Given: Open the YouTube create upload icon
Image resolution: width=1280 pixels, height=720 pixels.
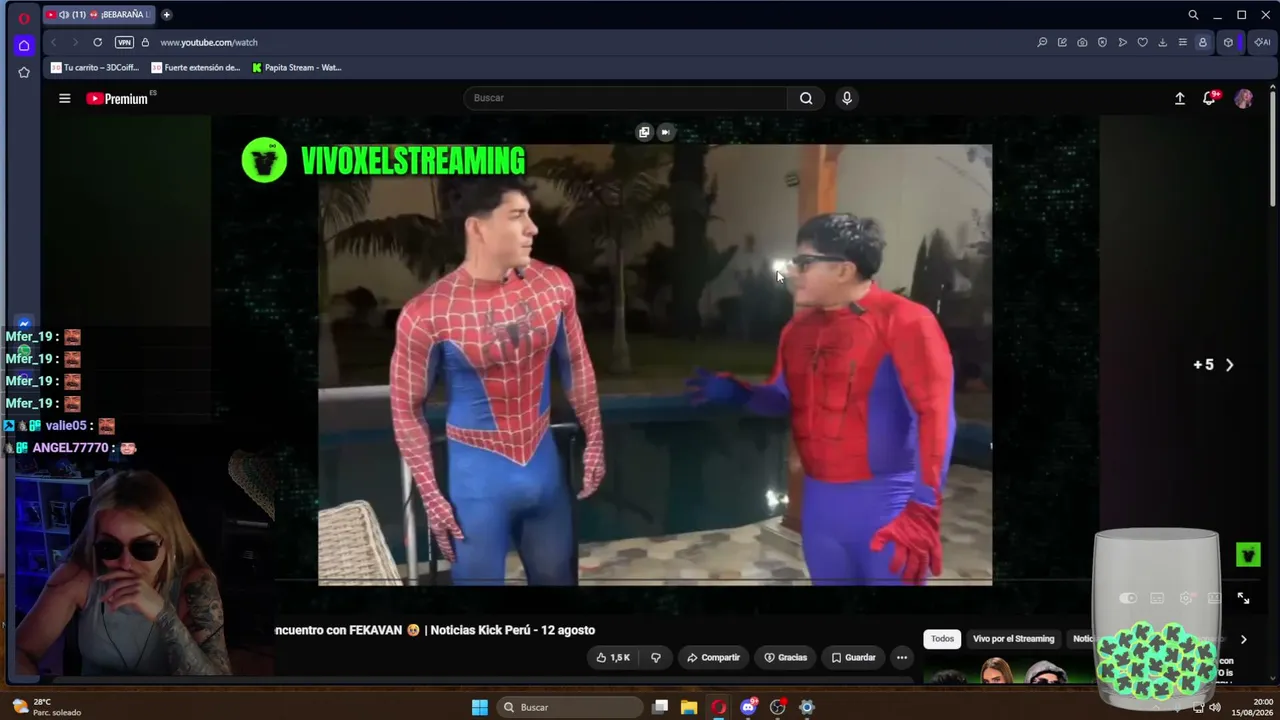Looking at the screenshot, I should tap(1180, 98).
